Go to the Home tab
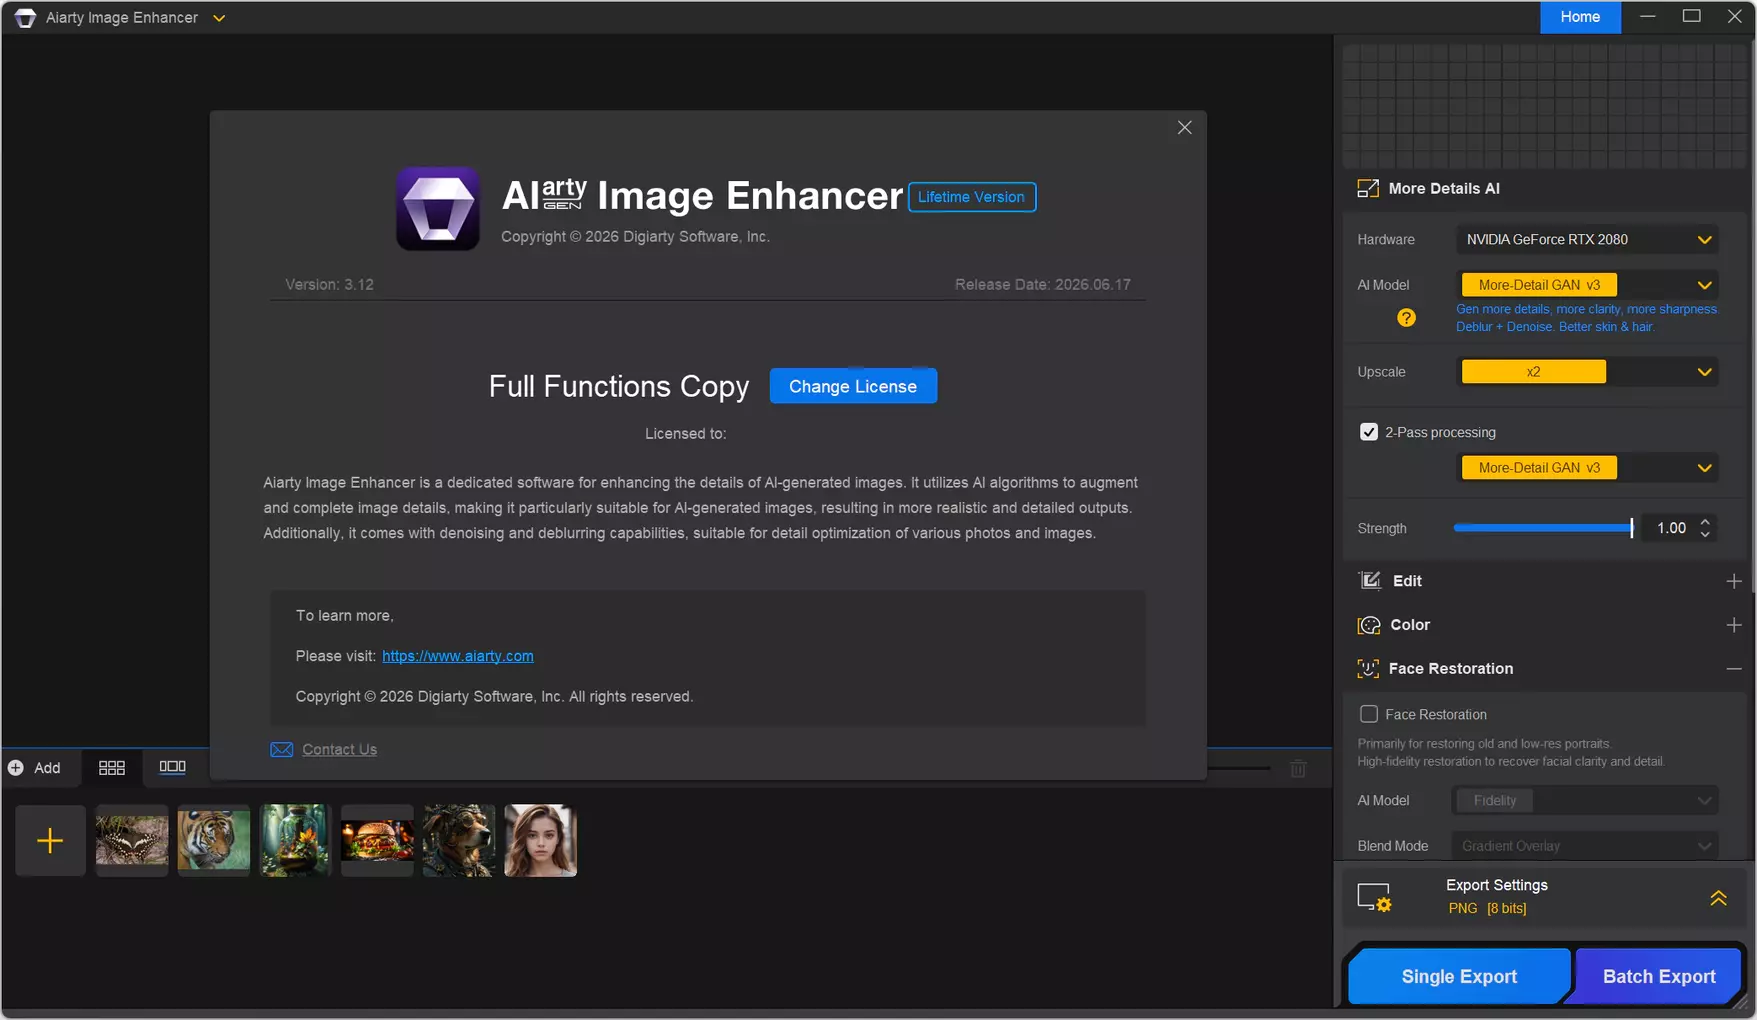This screenshot has width=1757, height=1020. [1580, 17]
